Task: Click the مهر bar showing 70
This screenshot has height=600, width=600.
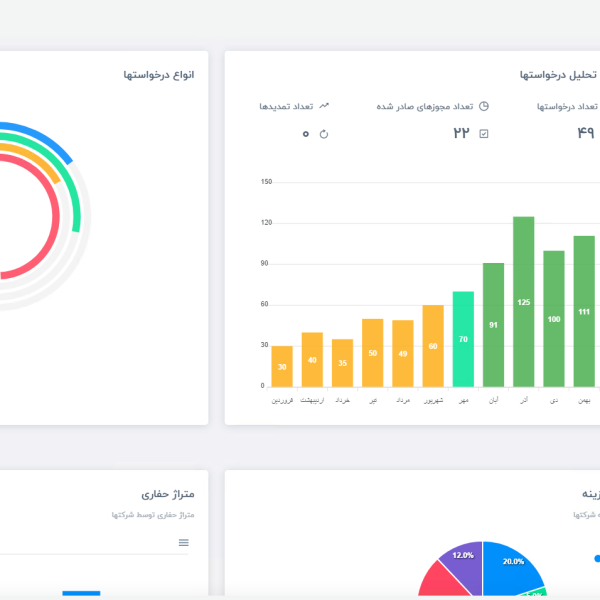Action: [x=463, y=339]
